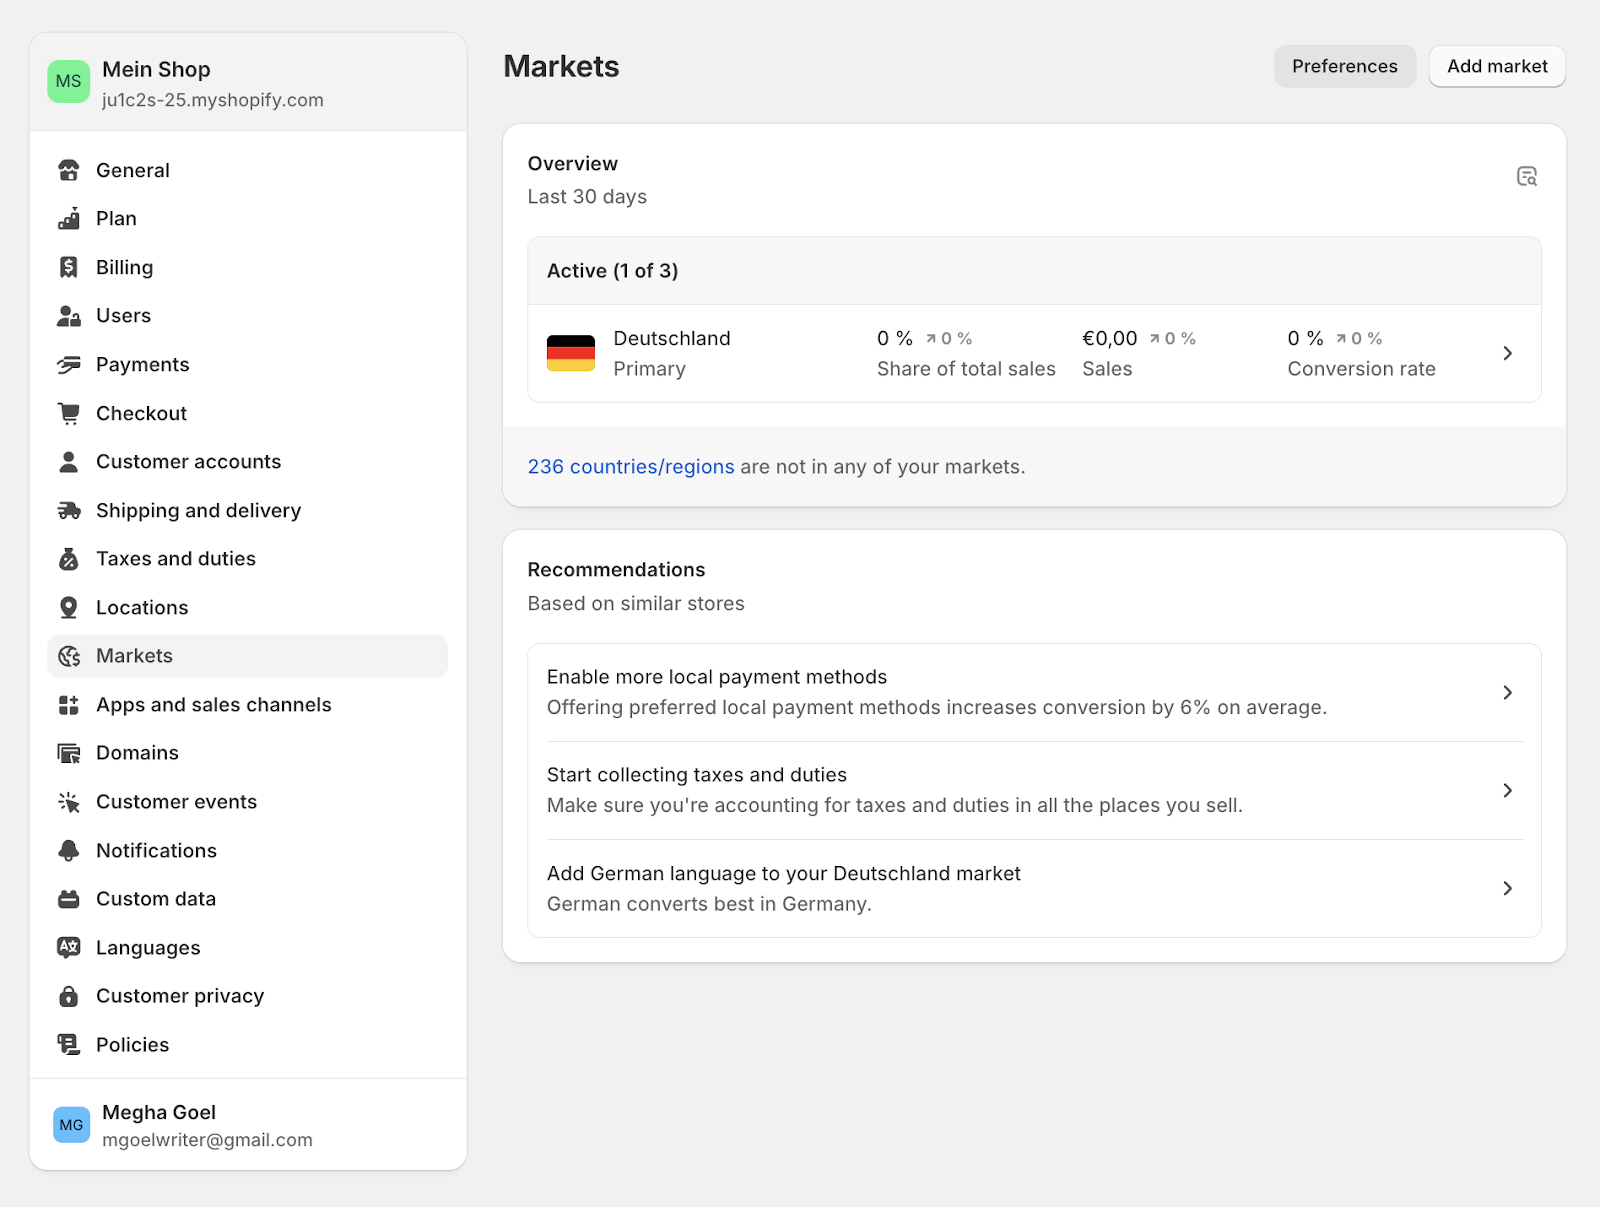Click the Checkout cart icon
This screenshot has height=1207, width=1600.
tap(69, 413)
